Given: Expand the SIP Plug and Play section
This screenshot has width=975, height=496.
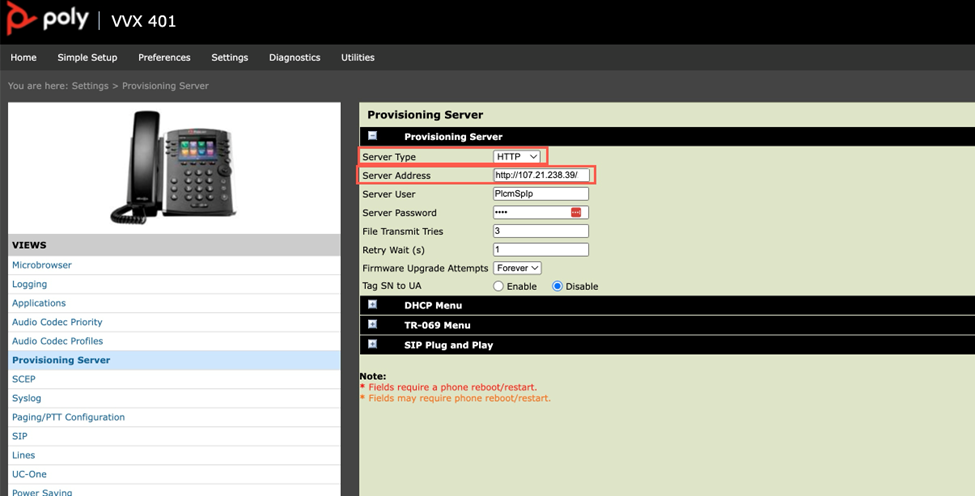Looking at the screenshot, I should 372,345.
